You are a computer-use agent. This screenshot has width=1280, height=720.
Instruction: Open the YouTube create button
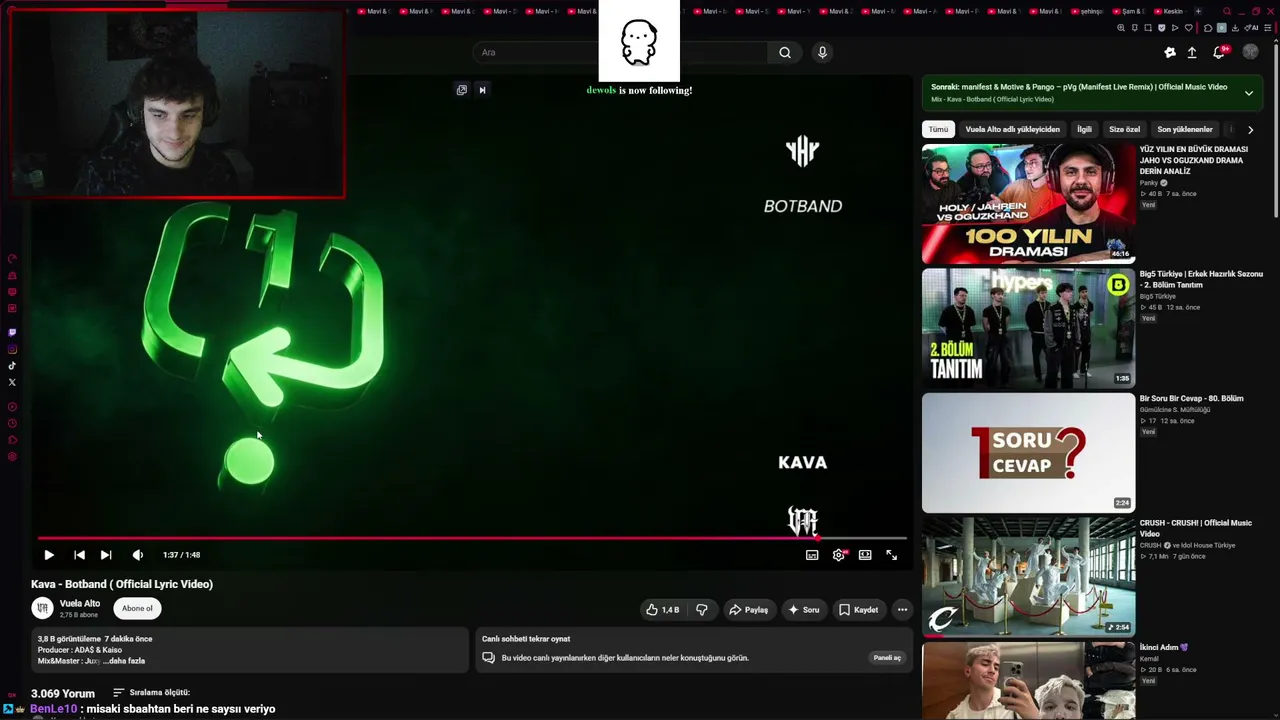(1170, 52)
